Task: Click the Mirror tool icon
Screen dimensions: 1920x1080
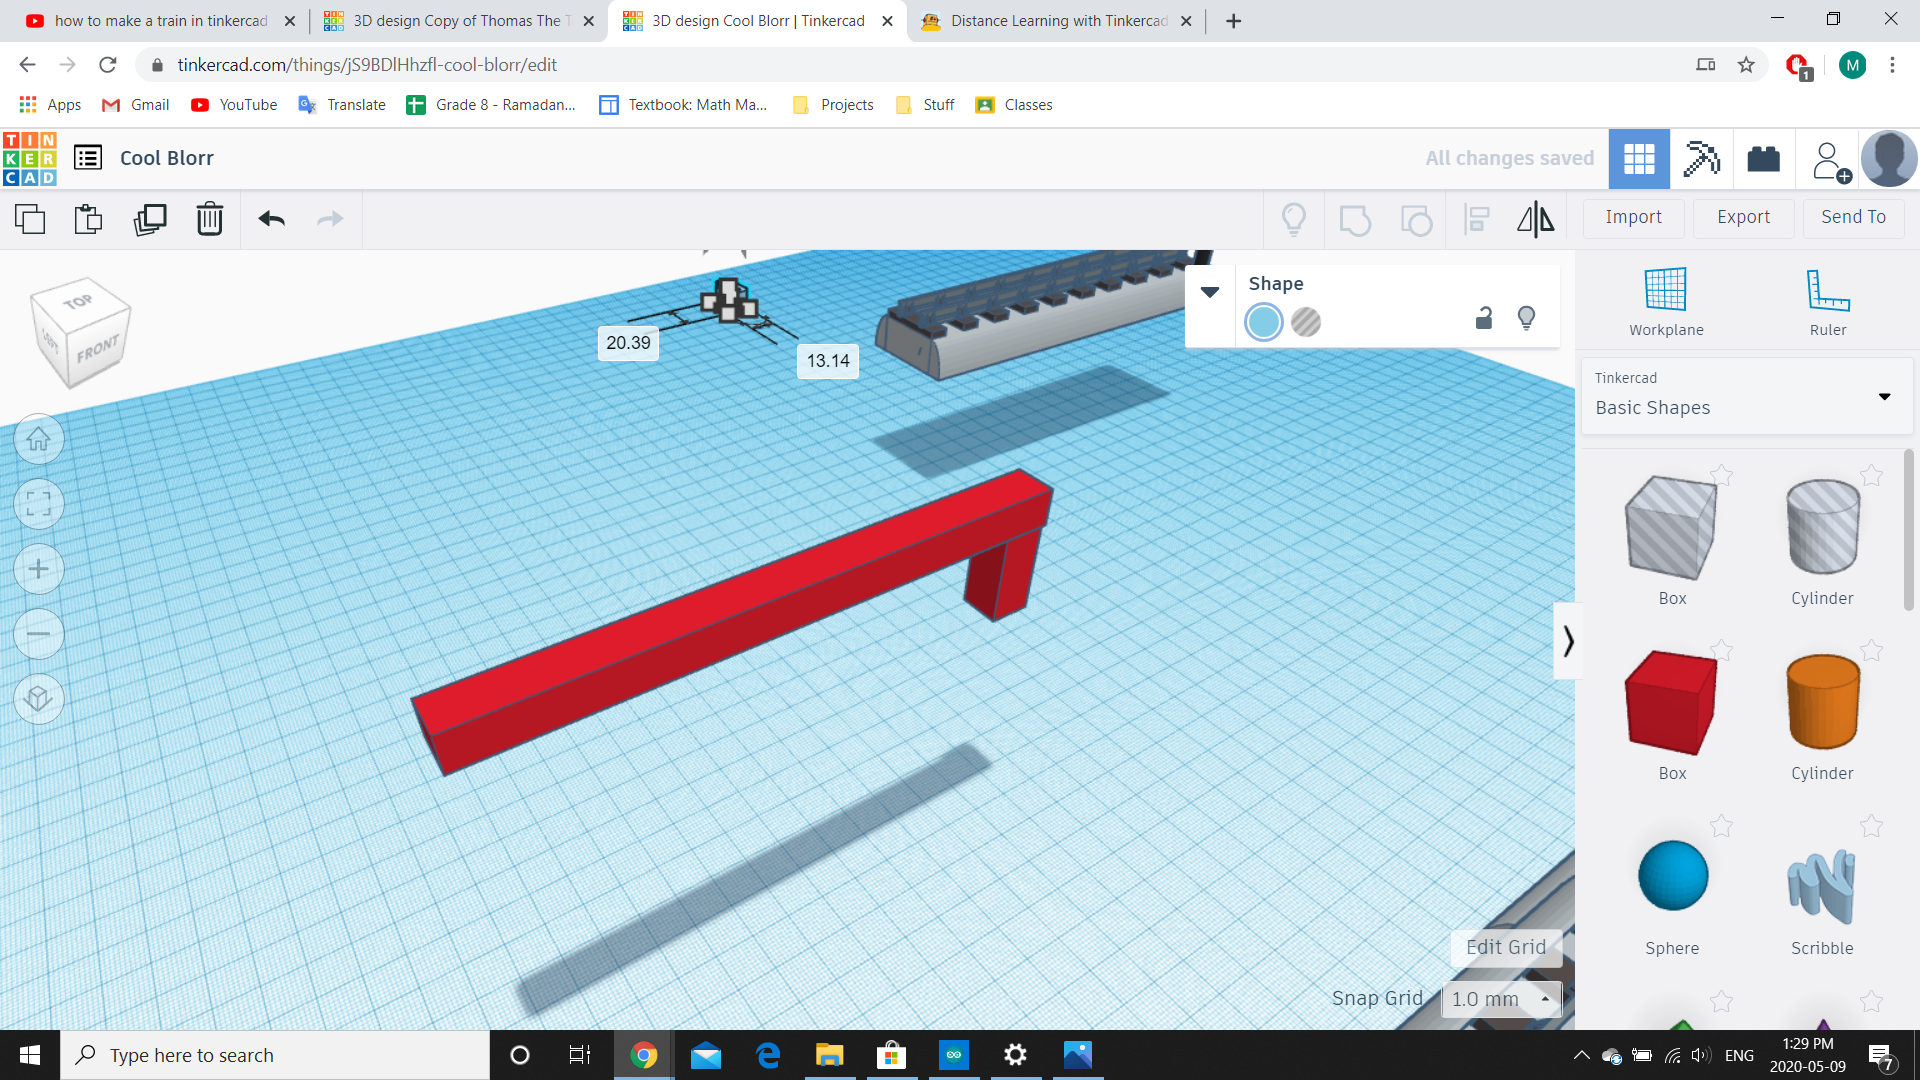Action: pos(1536,218)
